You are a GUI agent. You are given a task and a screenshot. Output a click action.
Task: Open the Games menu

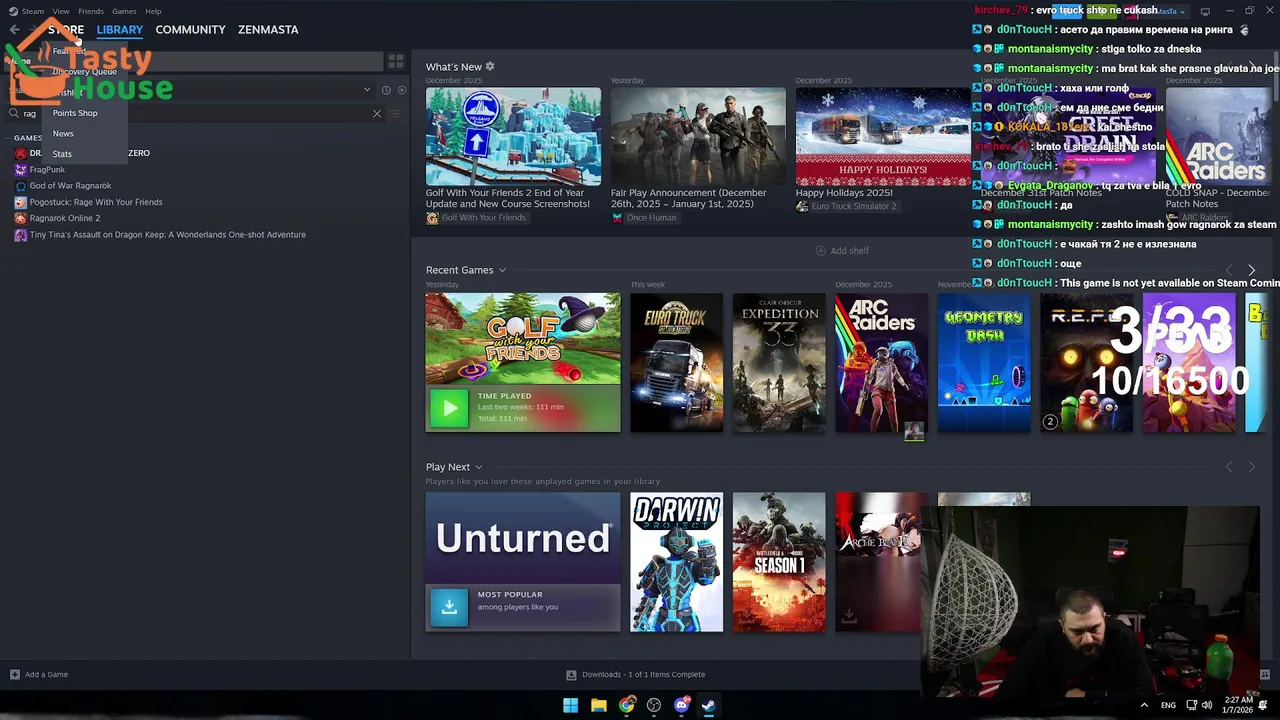pyautogui.click(x=124, y=11)
